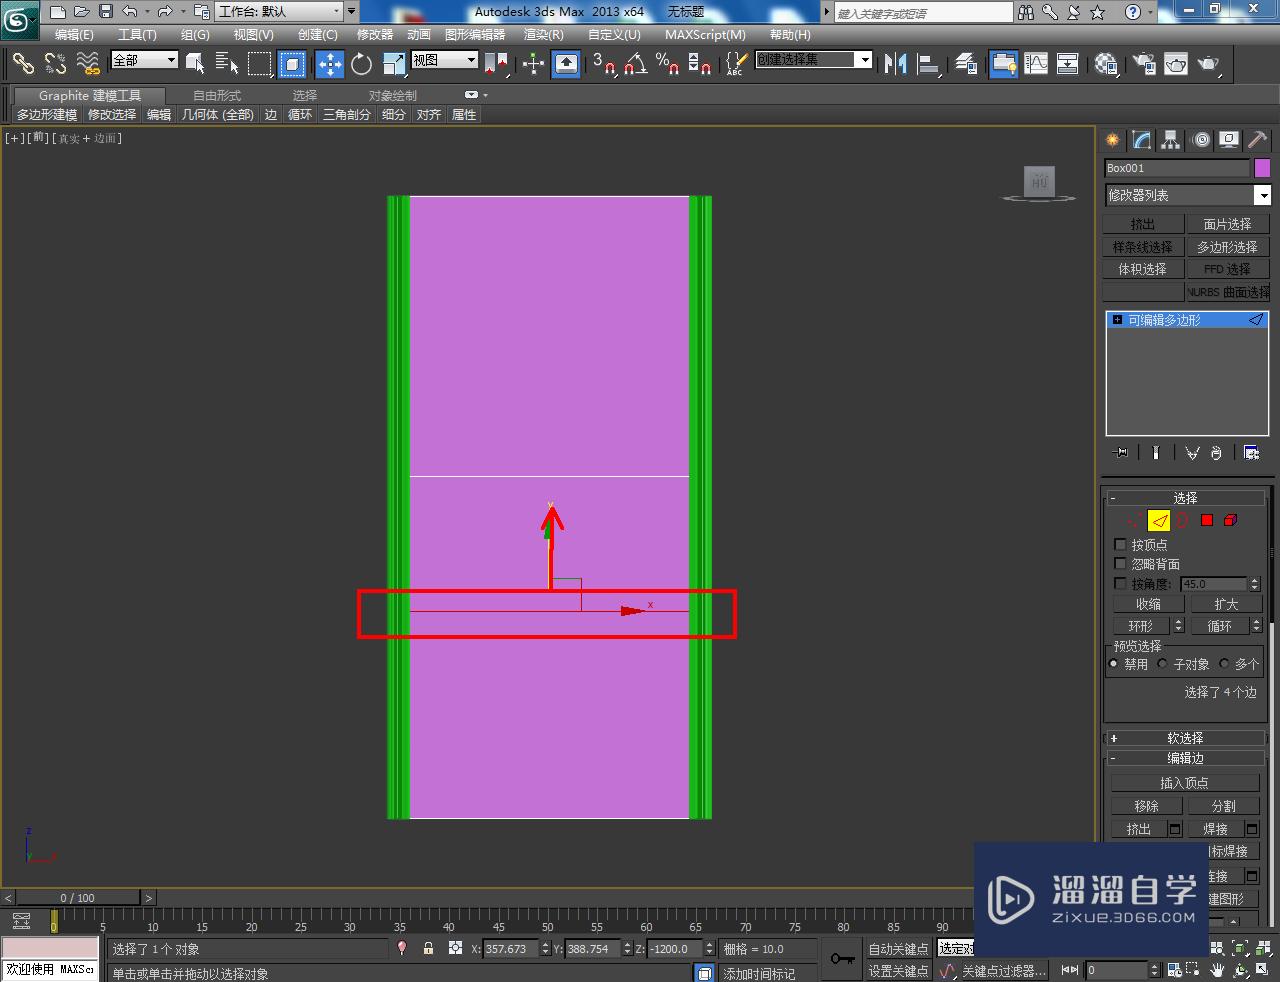1280x982 pixels.
Task: Activate the Select and Move tool
Action: pyautogui.click(x=329, y=64)
